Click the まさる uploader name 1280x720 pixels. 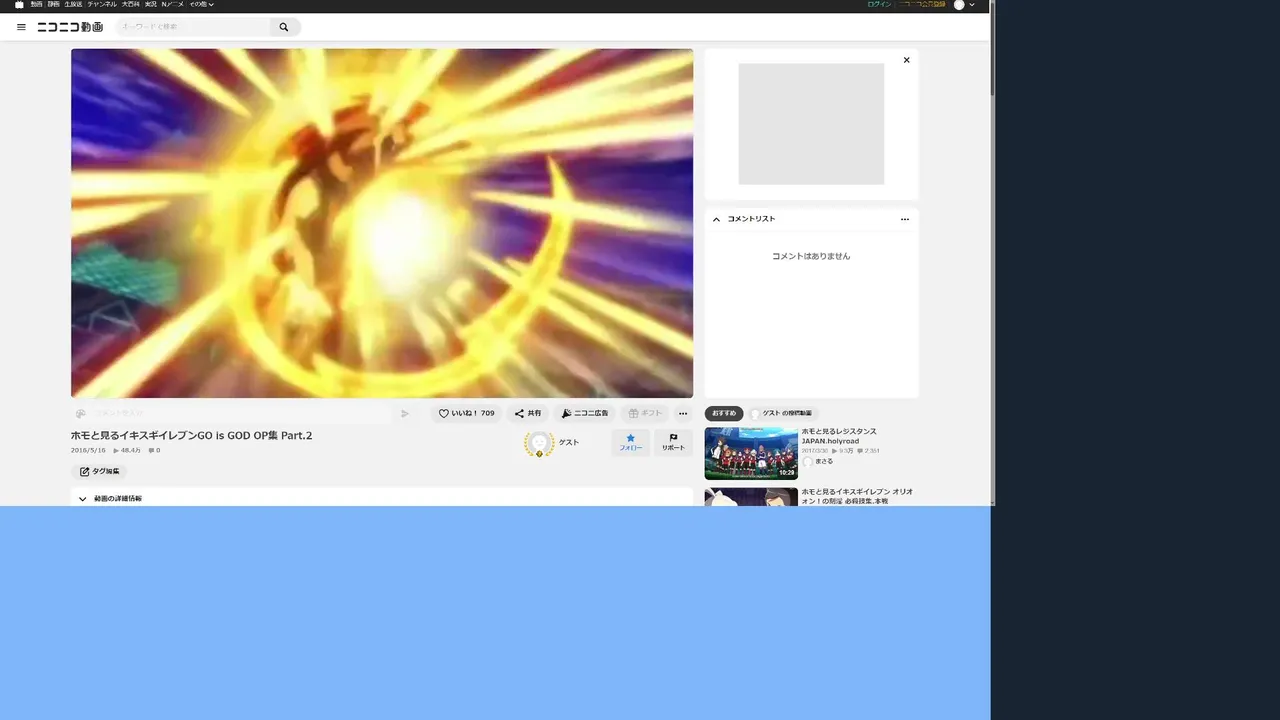(824, 461)
